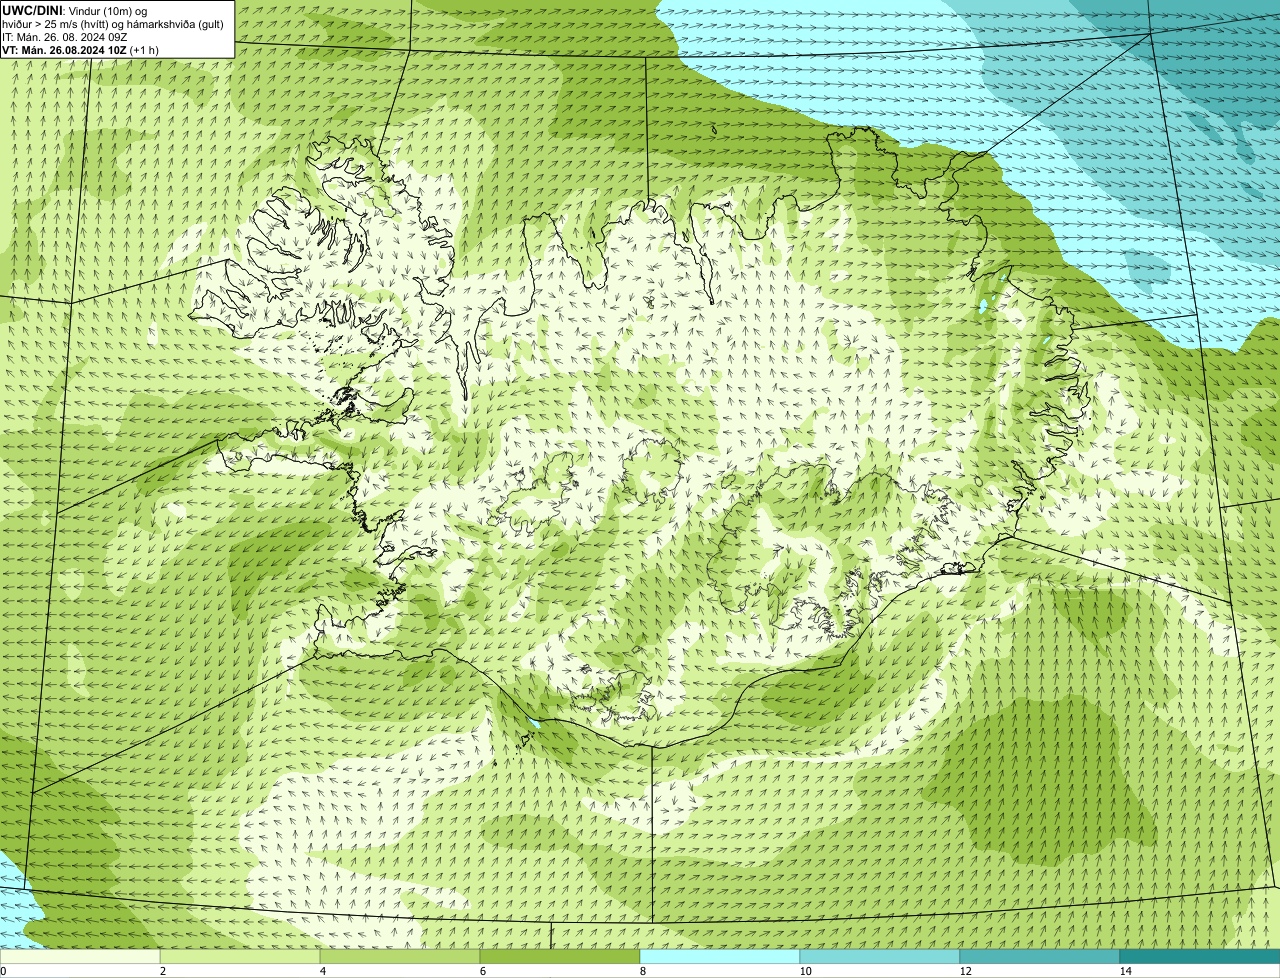This screenshot has width=1280, height=978.
Task: Click the medium green 4–6 legend swatch
Action: pyautogui.click(x=400, y=956)
